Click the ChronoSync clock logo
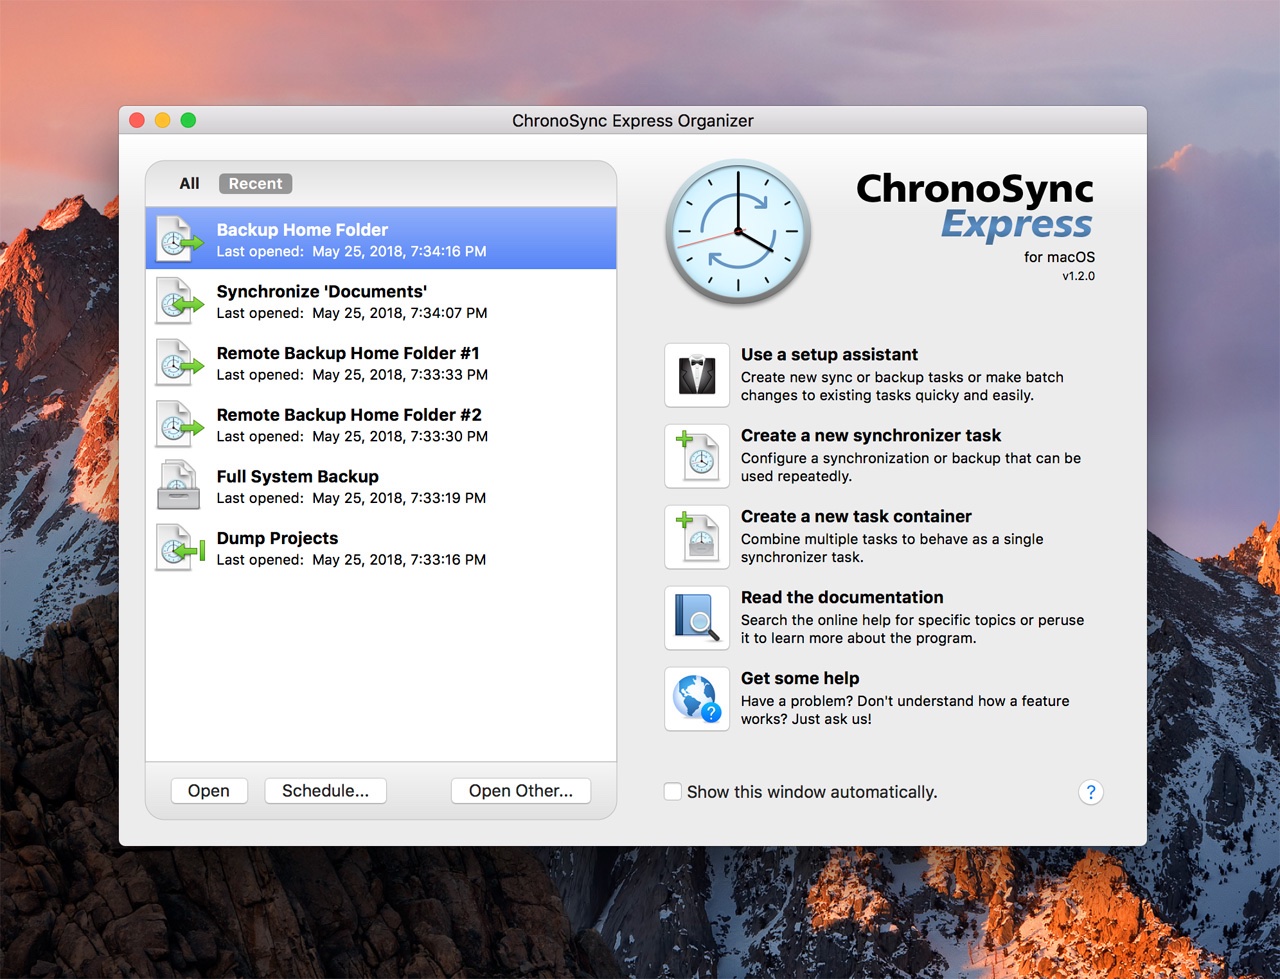This screenshot has height=979, width=1280. (738, 232)
